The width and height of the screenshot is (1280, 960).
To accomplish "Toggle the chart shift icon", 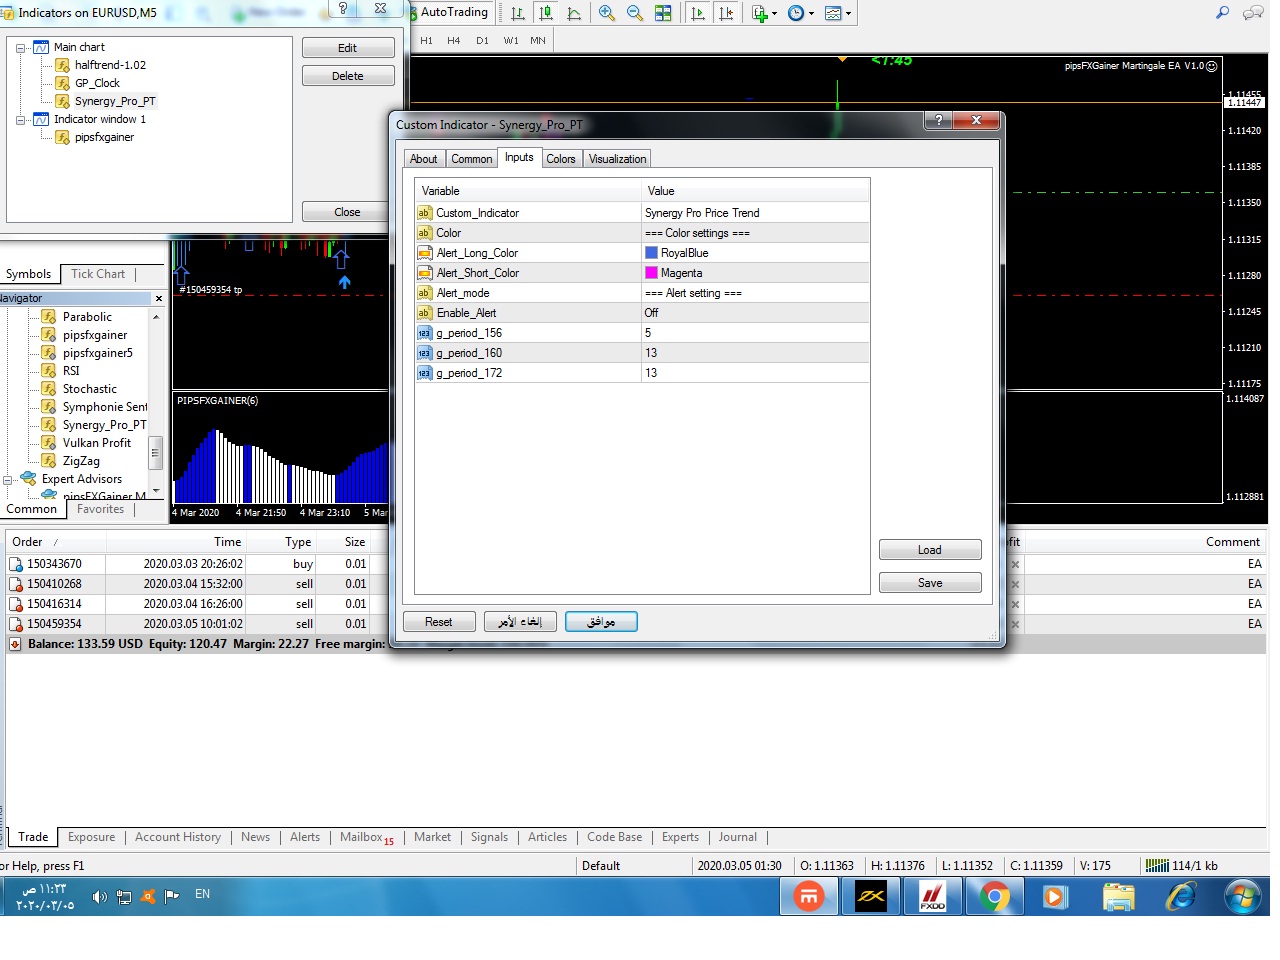I will 726,14.
